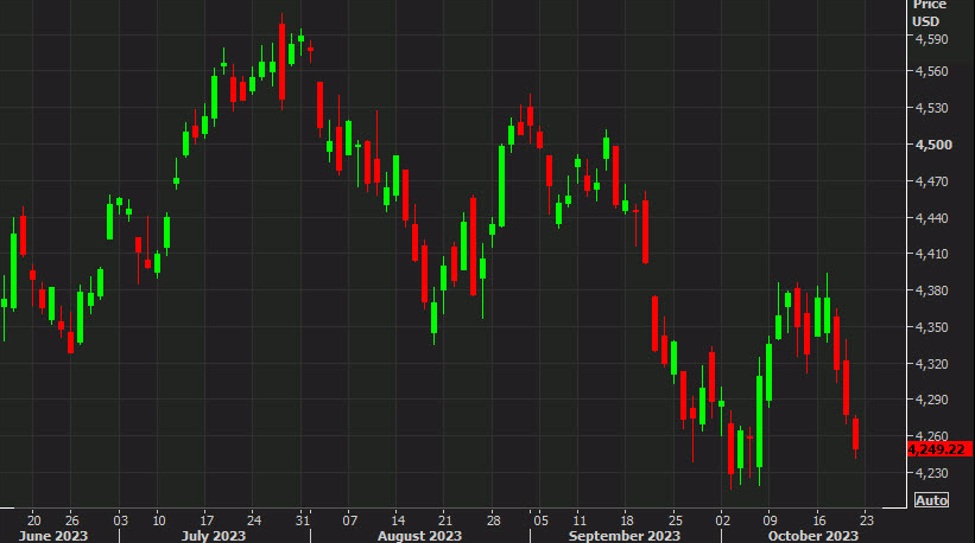Click the USD currency label
Screen dimensions: 975x543
(x=926, y=22)
